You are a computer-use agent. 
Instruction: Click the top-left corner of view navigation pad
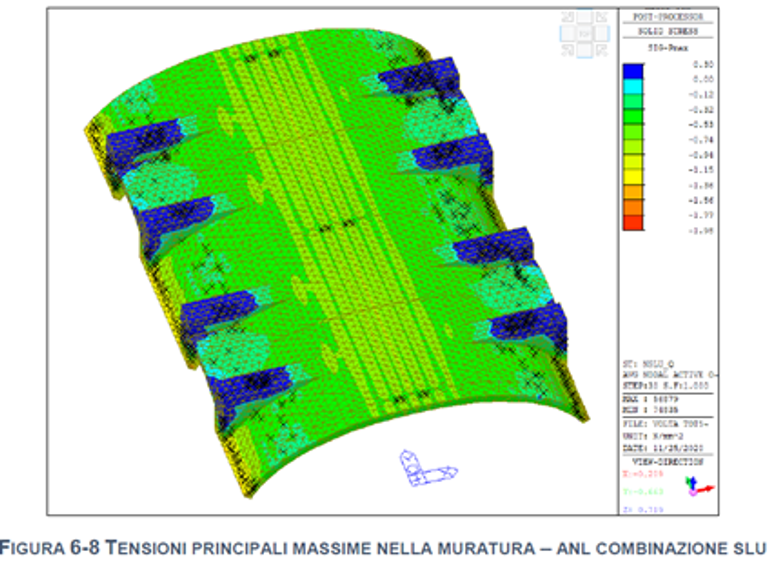point(567,19)
